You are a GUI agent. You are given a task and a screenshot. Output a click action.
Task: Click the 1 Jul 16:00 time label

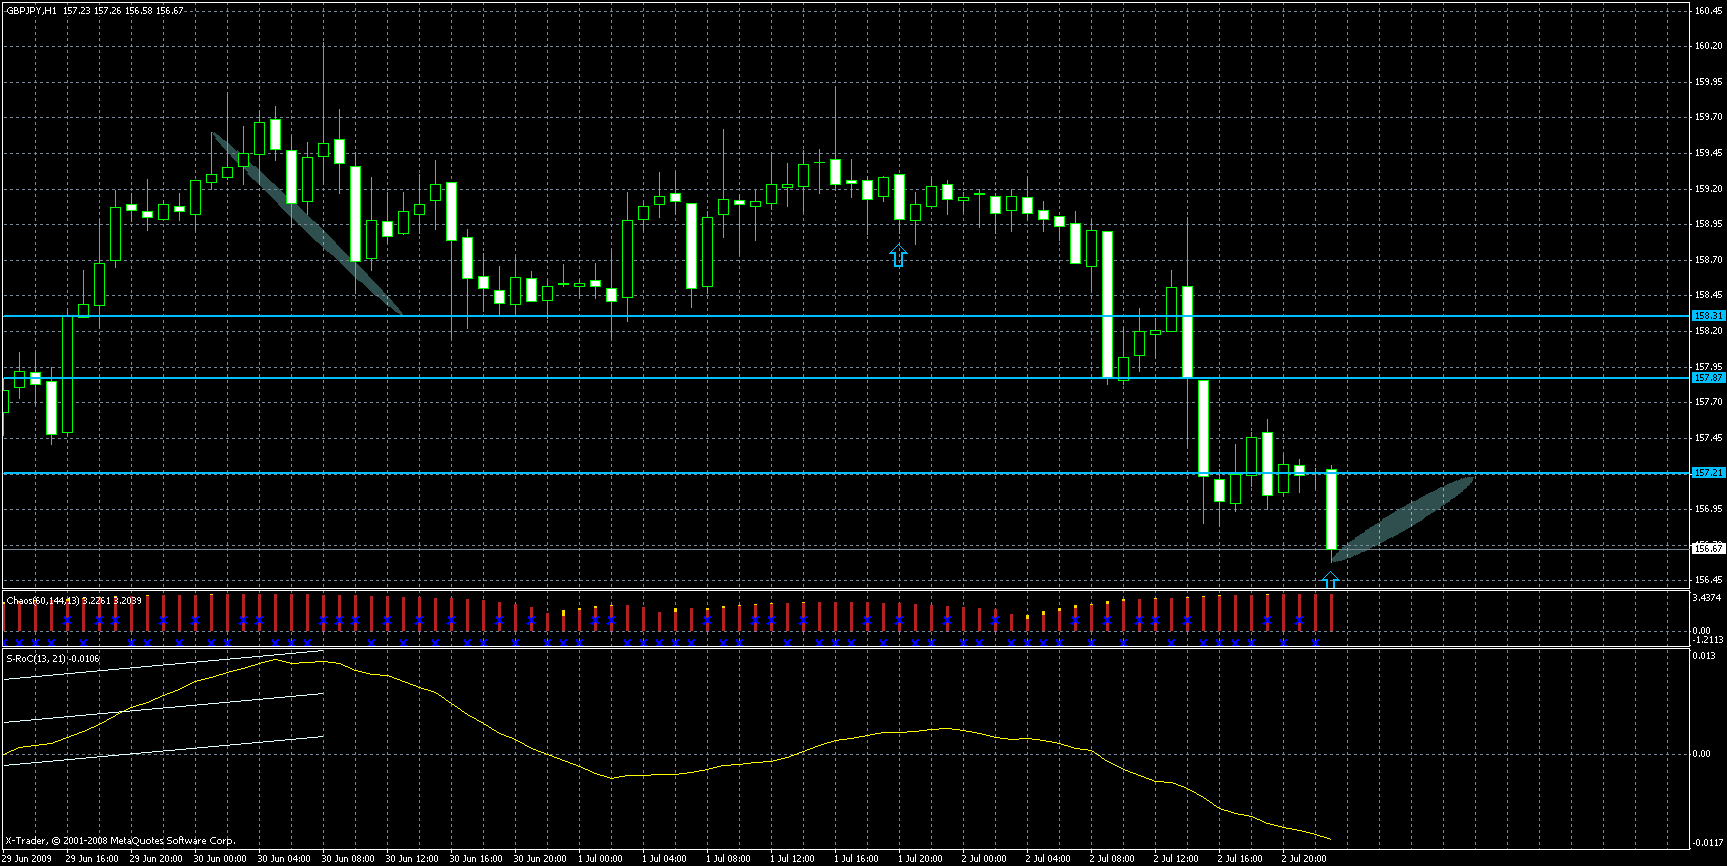point(857,859)
